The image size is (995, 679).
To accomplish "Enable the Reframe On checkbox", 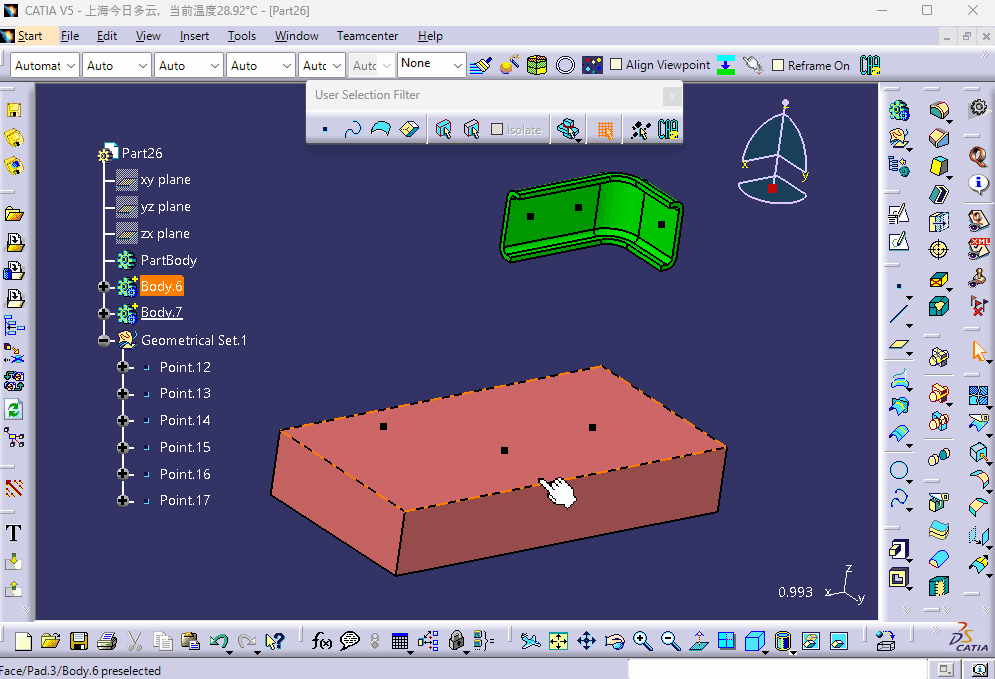I will point(778,65).
